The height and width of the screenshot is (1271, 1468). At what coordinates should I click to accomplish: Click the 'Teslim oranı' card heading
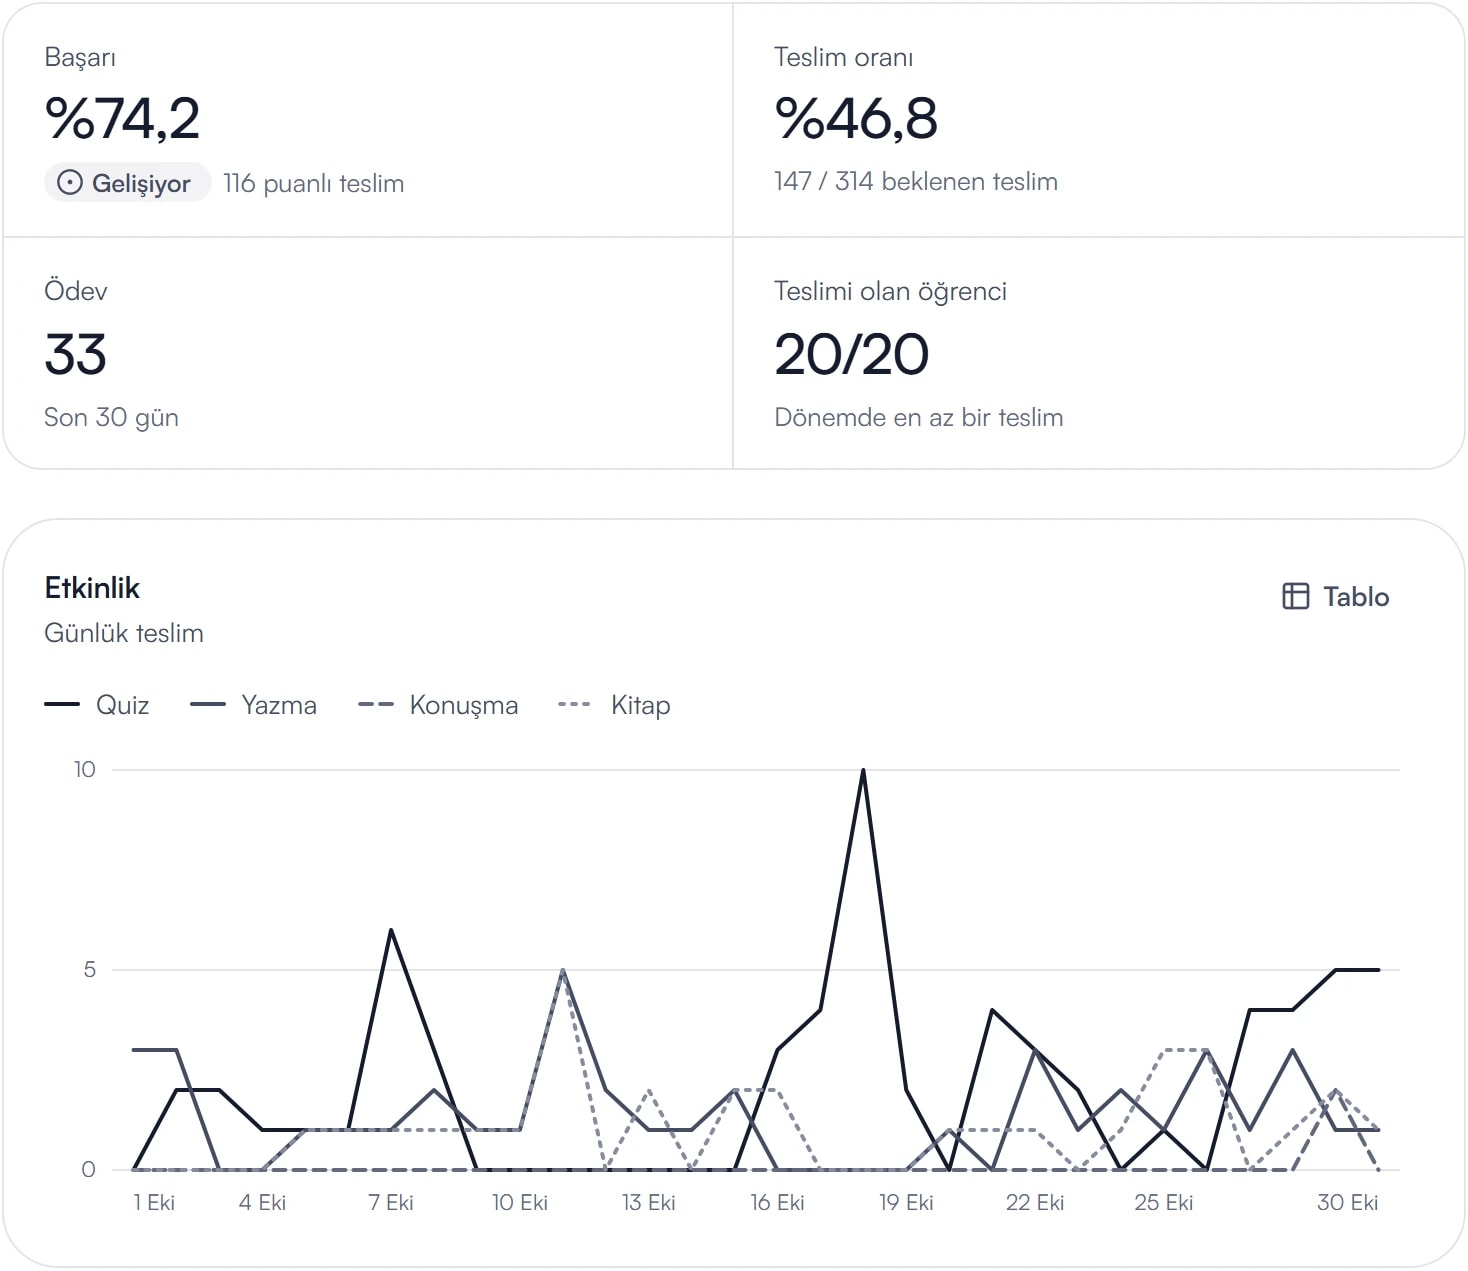(843, 57)
